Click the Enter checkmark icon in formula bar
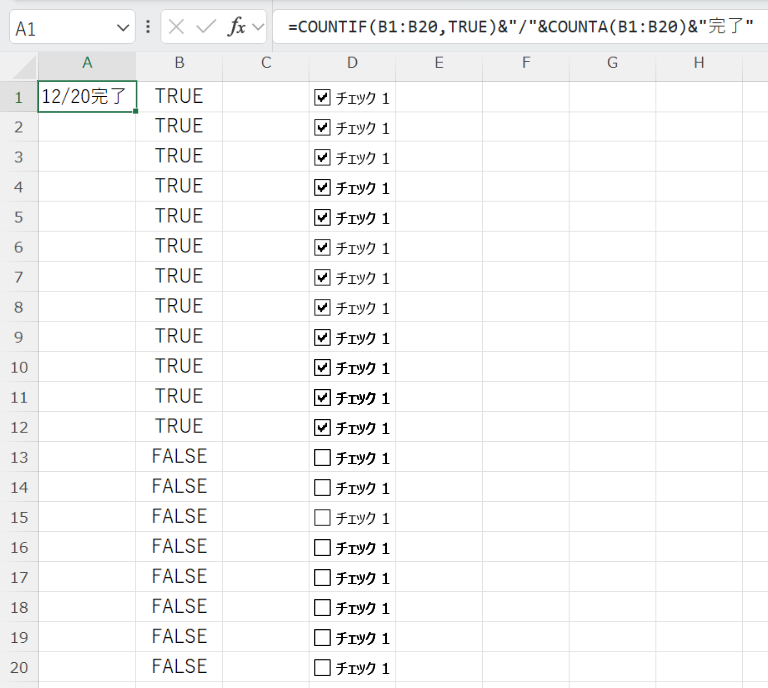This screenshot has width=768, height=688. tap(206, 27)
